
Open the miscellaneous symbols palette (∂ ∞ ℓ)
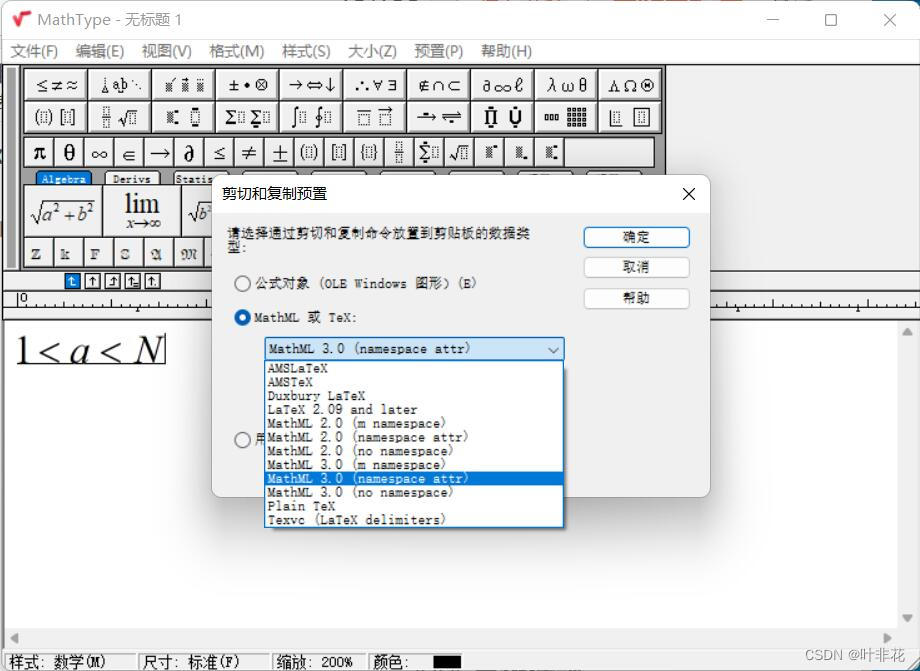[x=503, y=85]
